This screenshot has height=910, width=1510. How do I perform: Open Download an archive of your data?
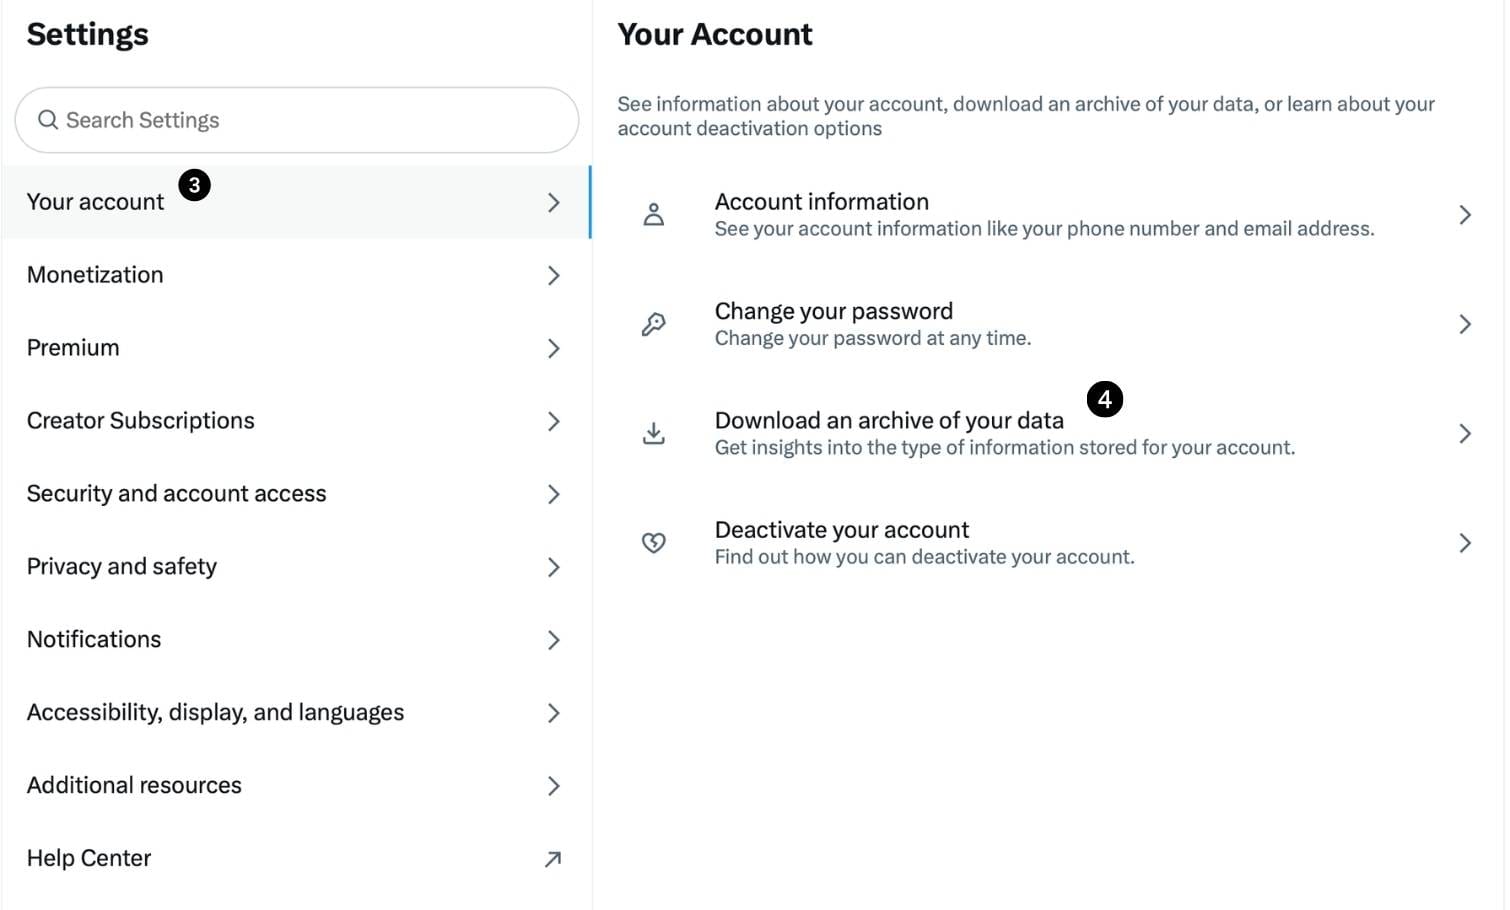coord(888,421)
